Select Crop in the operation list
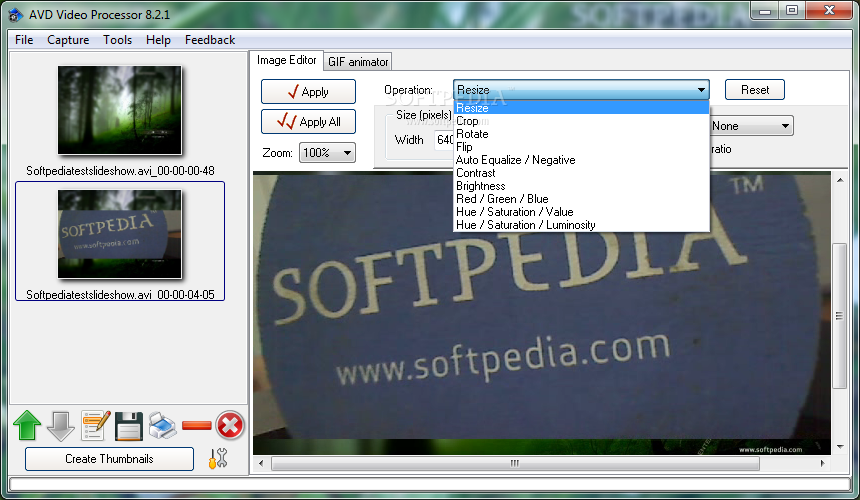The height and width of the screenshot is (500, 860). coord(581,121)
